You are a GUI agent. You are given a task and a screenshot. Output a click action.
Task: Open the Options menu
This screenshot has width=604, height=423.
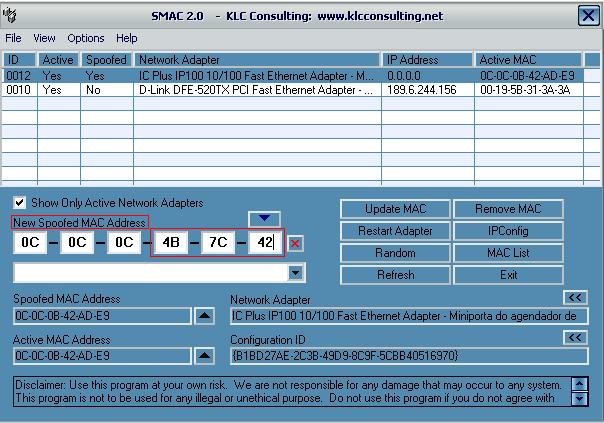[x=86, y=38]
